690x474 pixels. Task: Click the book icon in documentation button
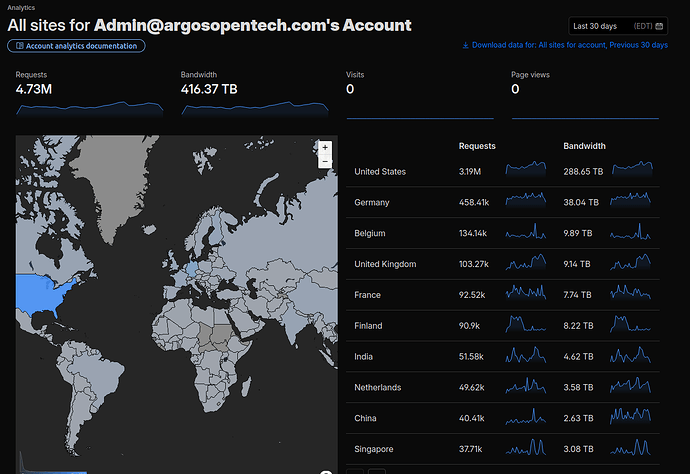(x=20, y=46)
